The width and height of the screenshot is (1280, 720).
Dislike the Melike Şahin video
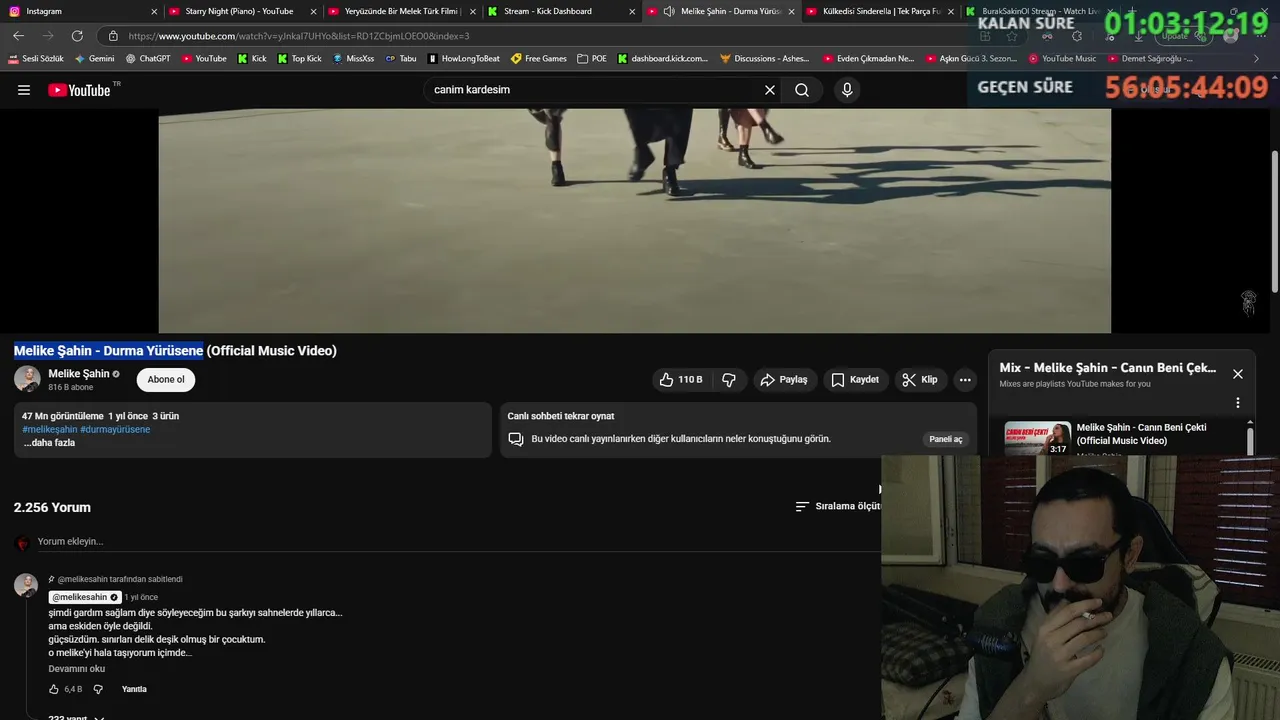click(729, 380)
